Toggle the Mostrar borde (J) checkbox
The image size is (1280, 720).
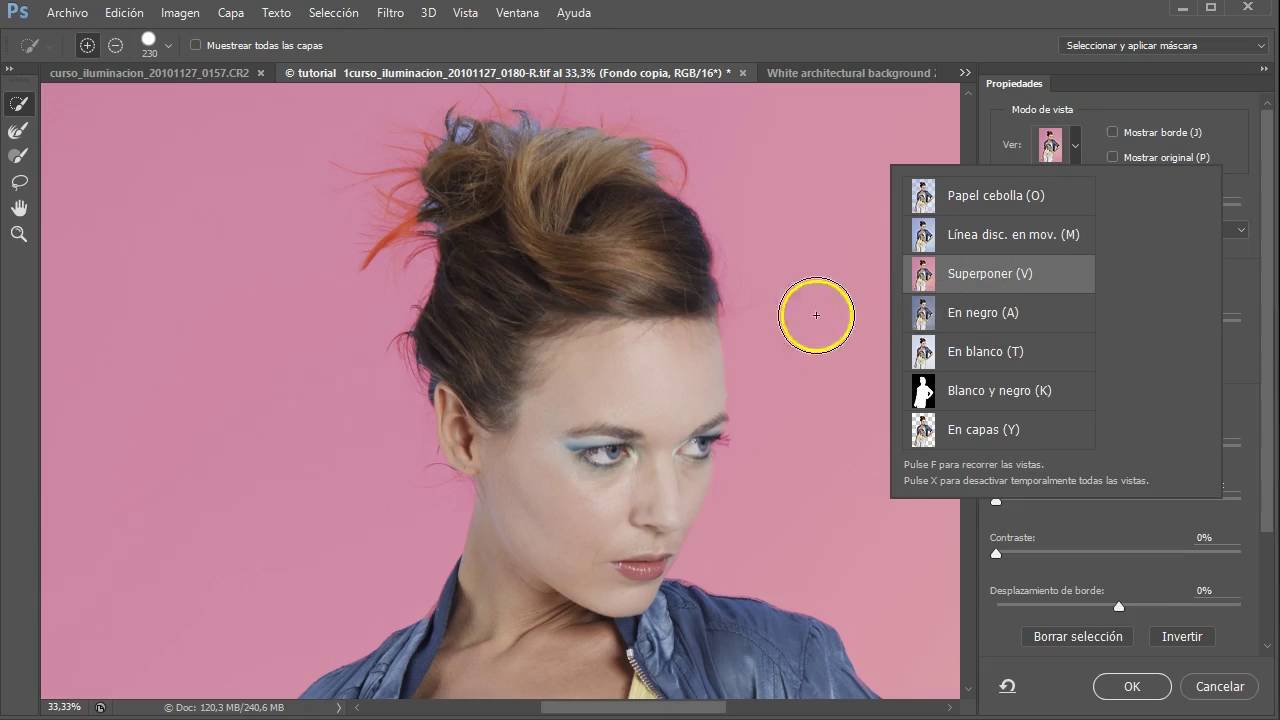[x=1112, y=132]
